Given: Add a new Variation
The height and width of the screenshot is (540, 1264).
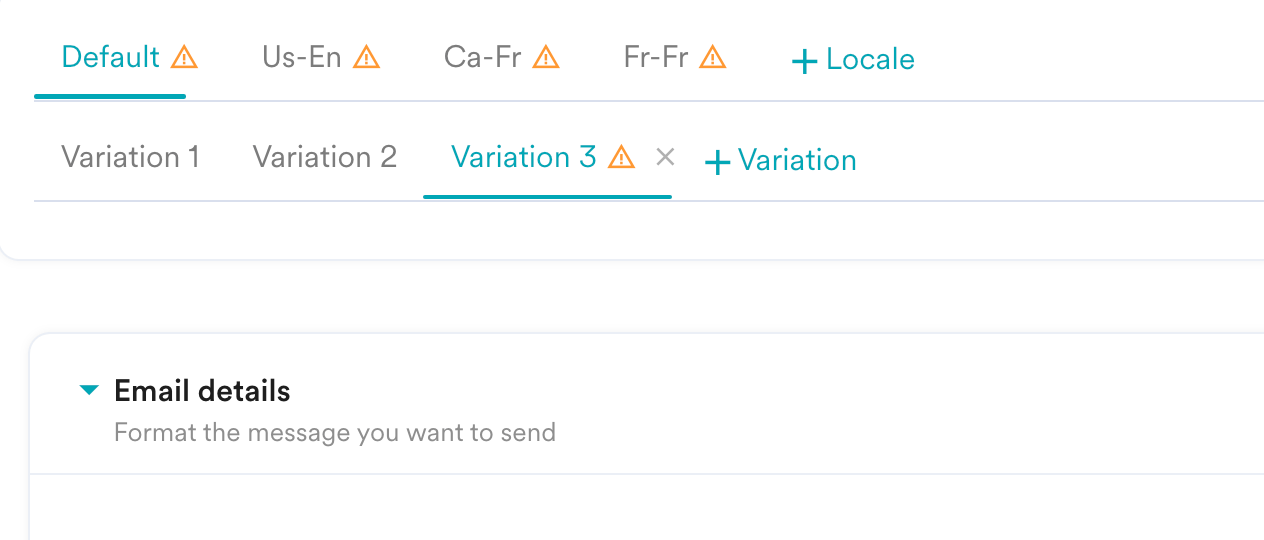Looking at the screenshot, I should (781, 161).
